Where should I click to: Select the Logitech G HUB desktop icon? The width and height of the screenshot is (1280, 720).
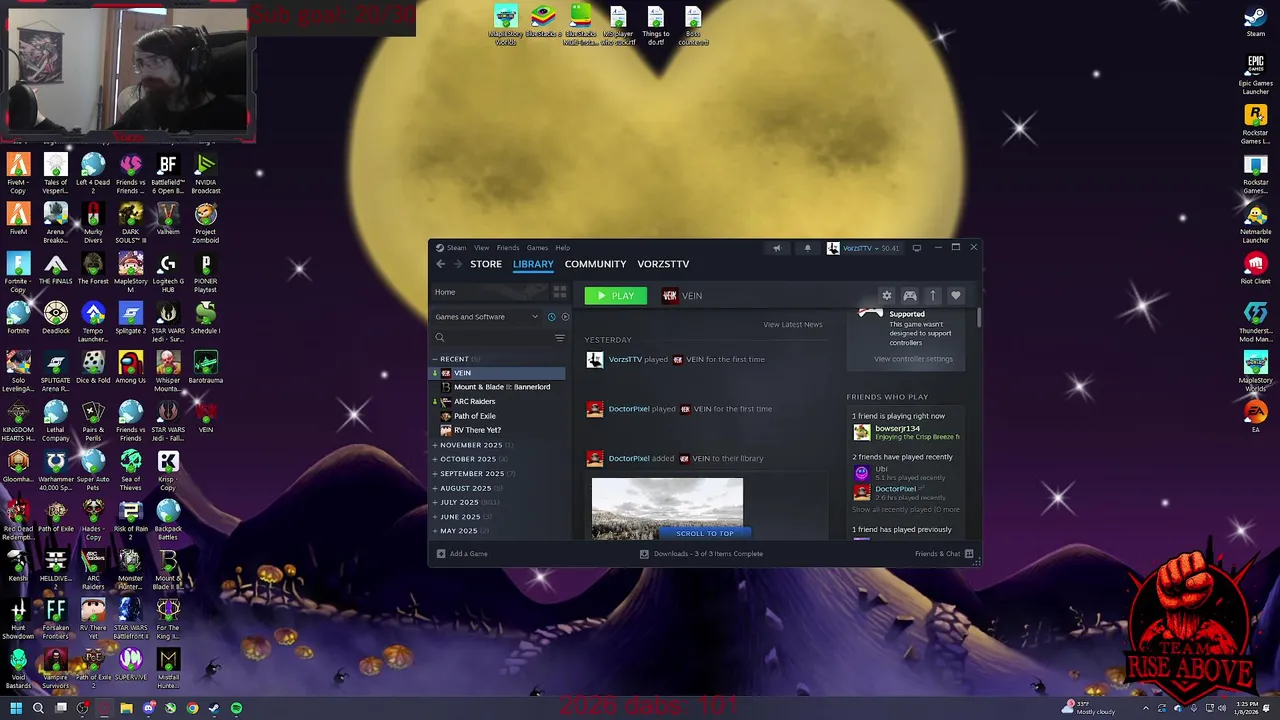[x=168, y=273]
